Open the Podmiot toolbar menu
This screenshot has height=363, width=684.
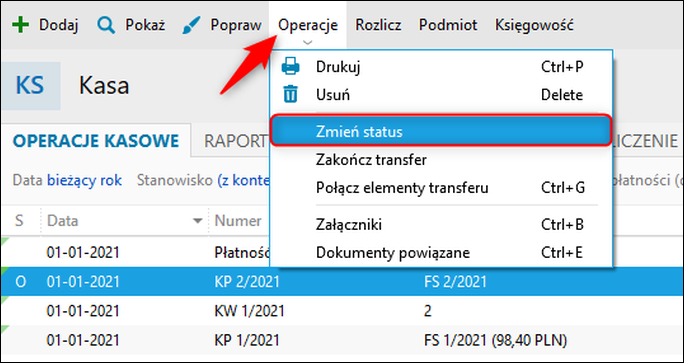click(x=448, y=25)
